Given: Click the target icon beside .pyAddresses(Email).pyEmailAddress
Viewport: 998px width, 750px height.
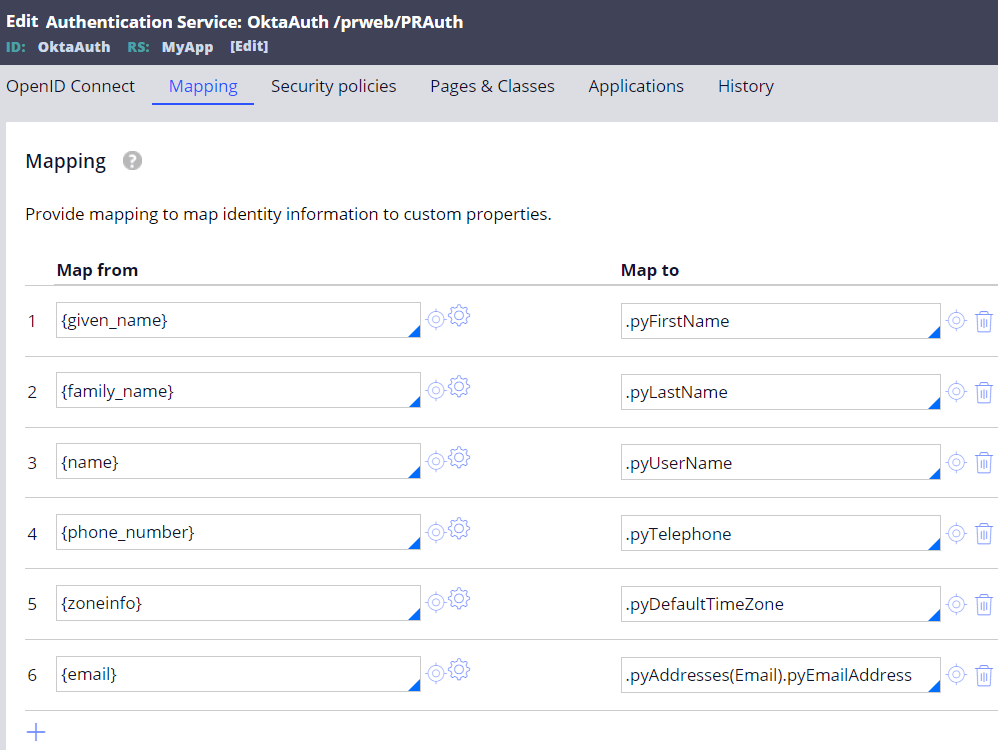Looking at the screenshot, I should [956, 675].
